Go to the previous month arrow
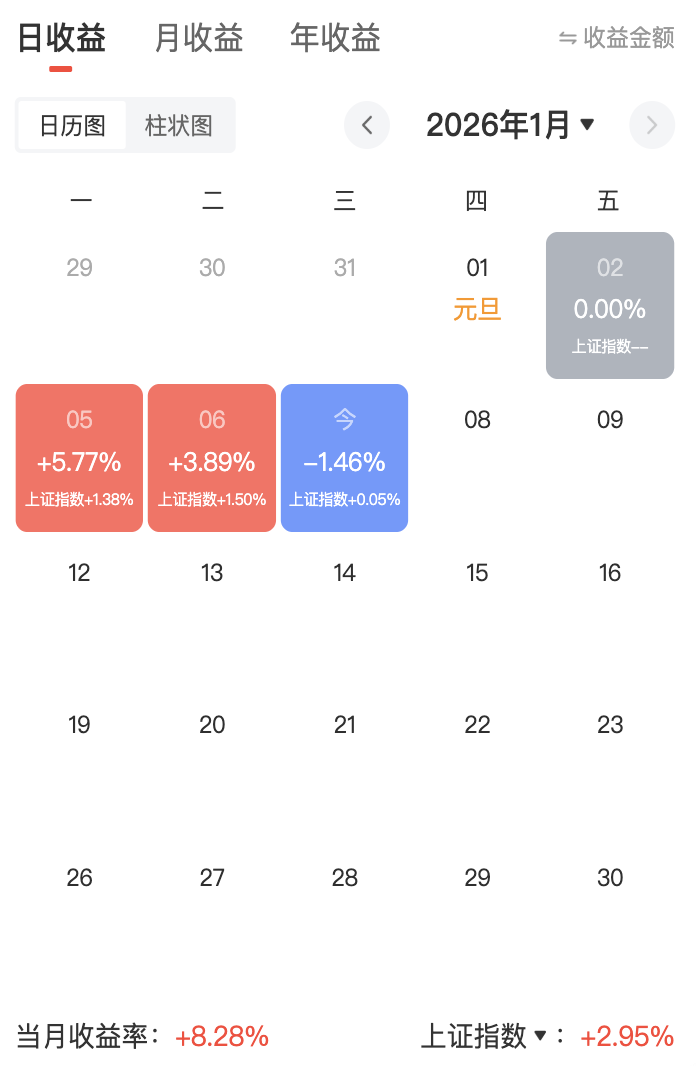 [367, 126]
